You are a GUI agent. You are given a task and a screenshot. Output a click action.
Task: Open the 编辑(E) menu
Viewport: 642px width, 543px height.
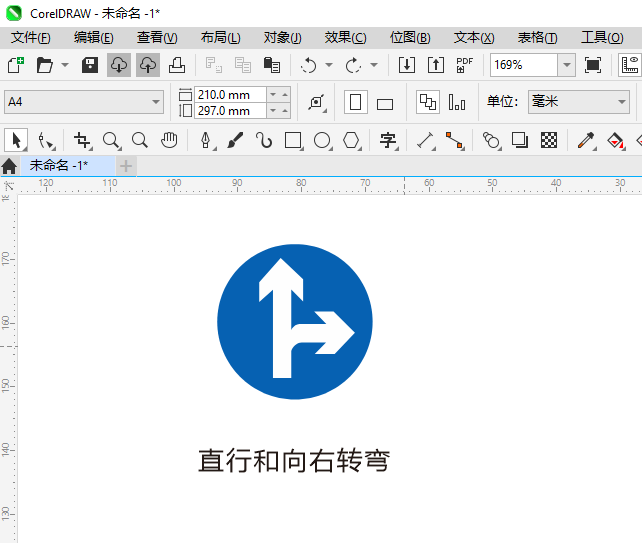point(94,38)
